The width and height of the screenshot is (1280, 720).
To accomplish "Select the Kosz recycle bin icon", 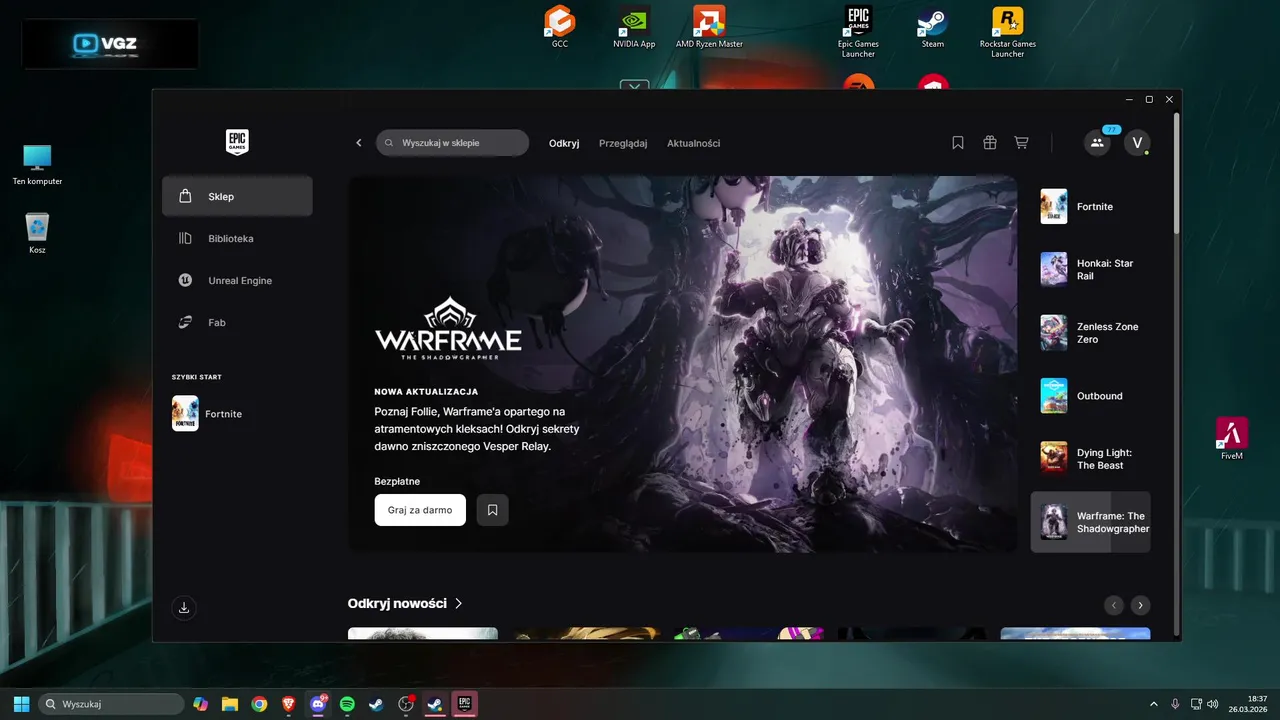I will pos(37,233).
